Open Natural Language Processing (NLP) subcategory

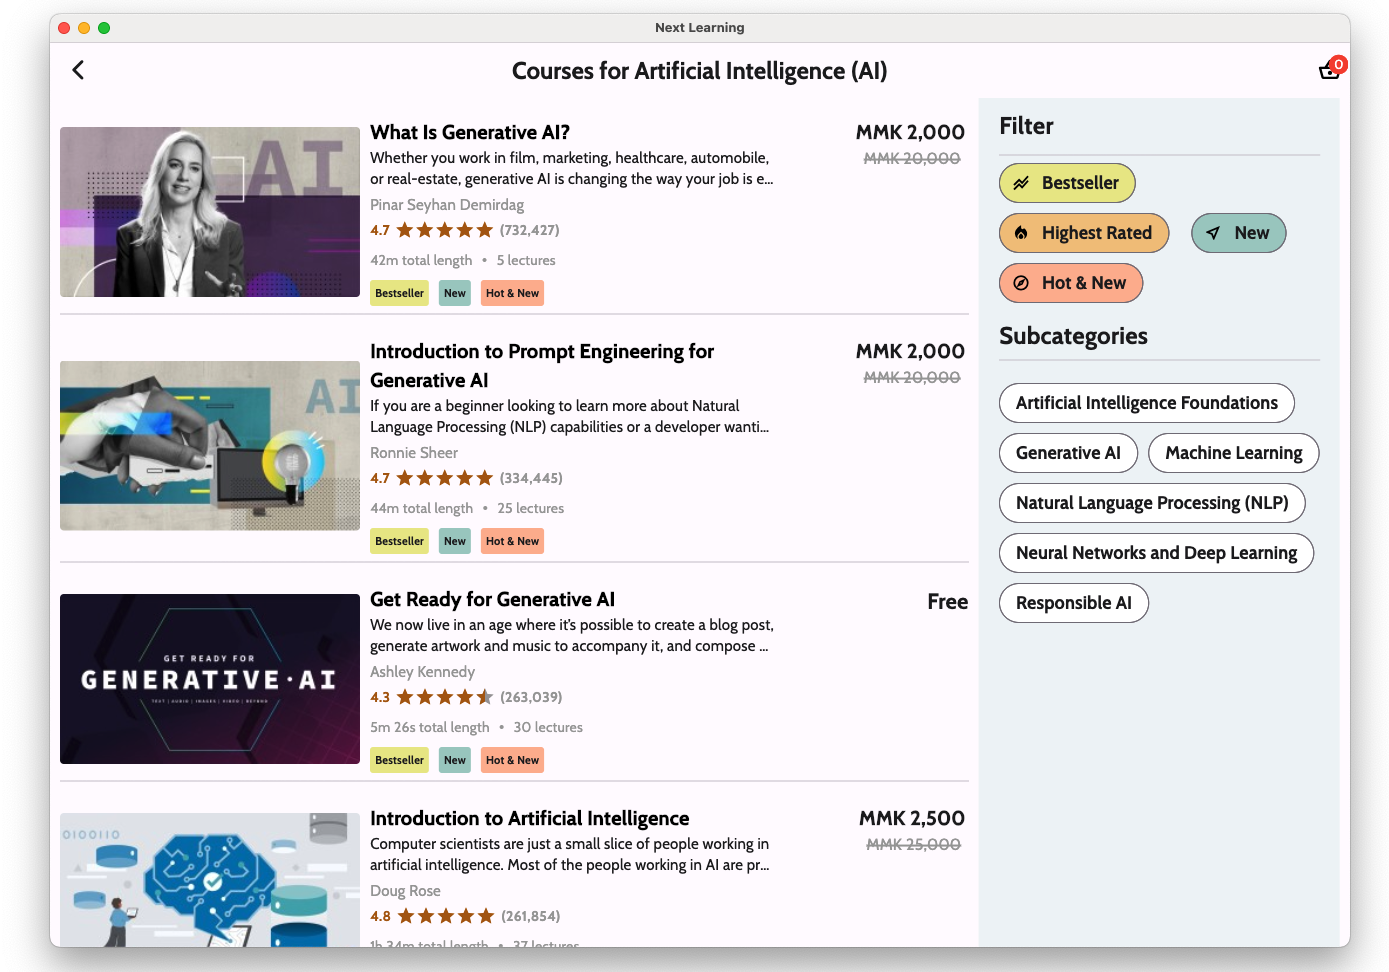click(x=1151, y=503)
